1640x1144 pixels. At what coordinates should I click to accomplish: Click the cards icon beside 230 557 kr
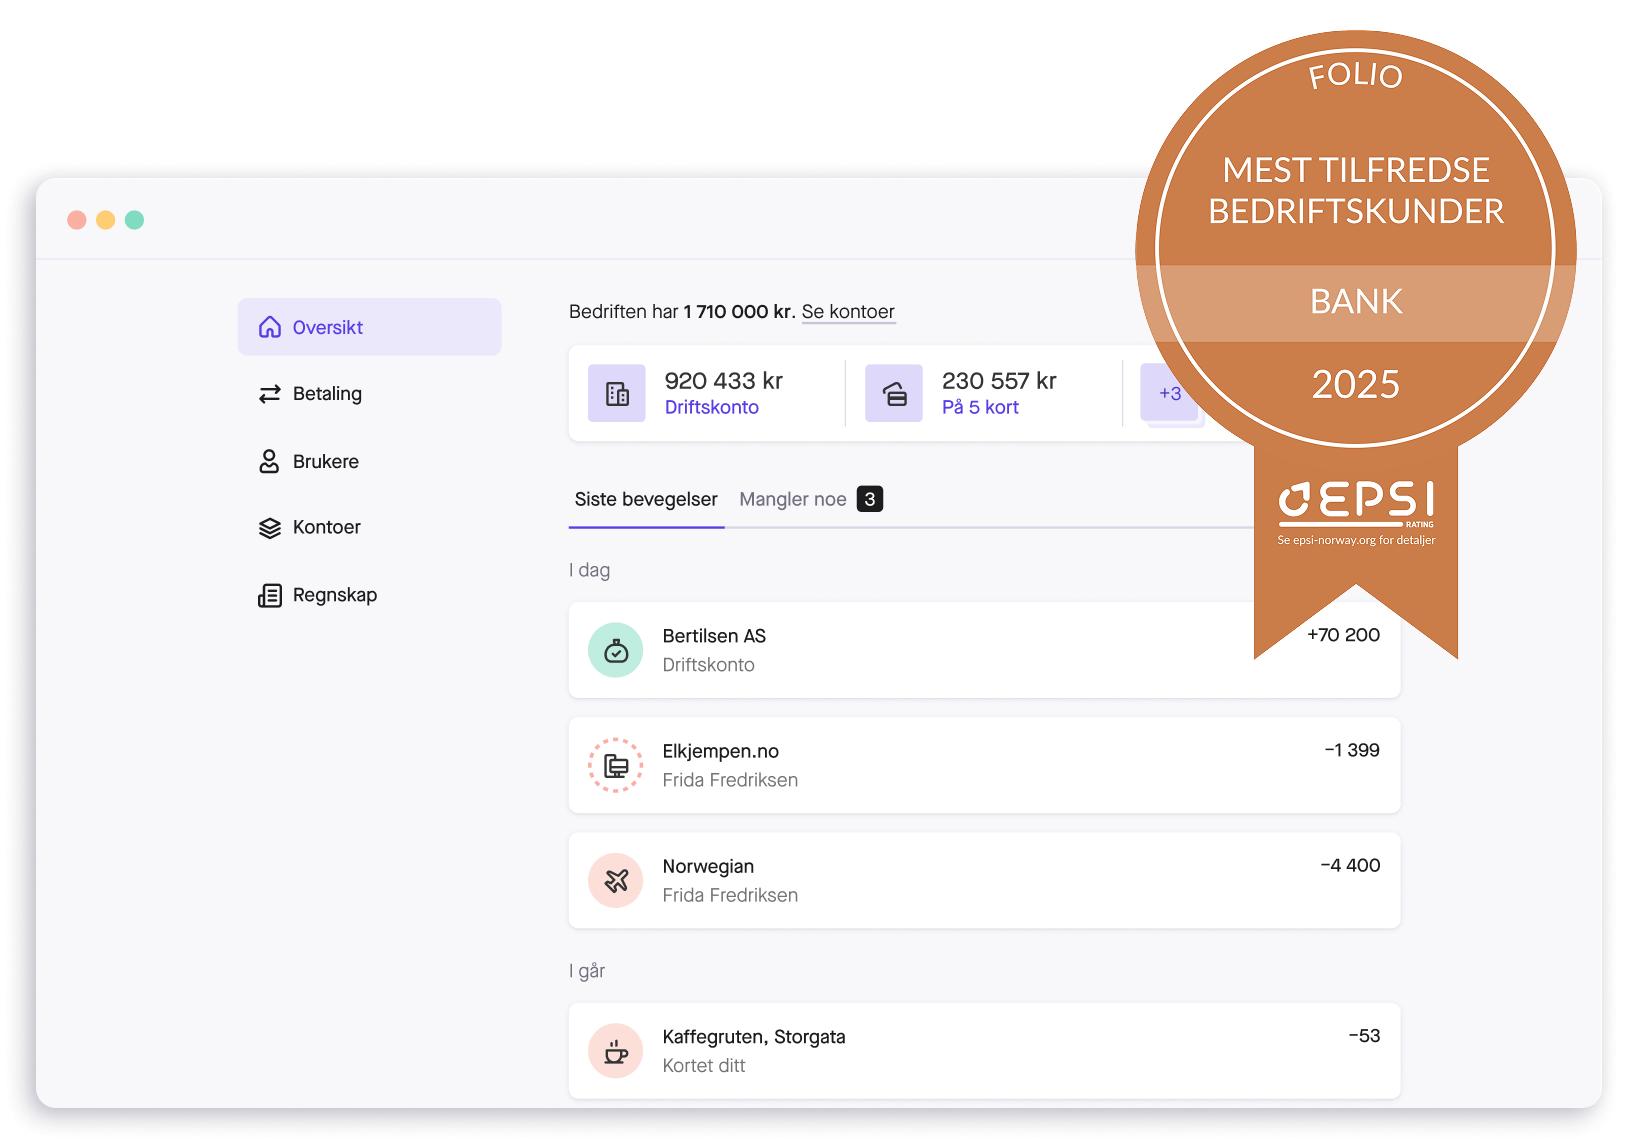click(x=894, y=393)
